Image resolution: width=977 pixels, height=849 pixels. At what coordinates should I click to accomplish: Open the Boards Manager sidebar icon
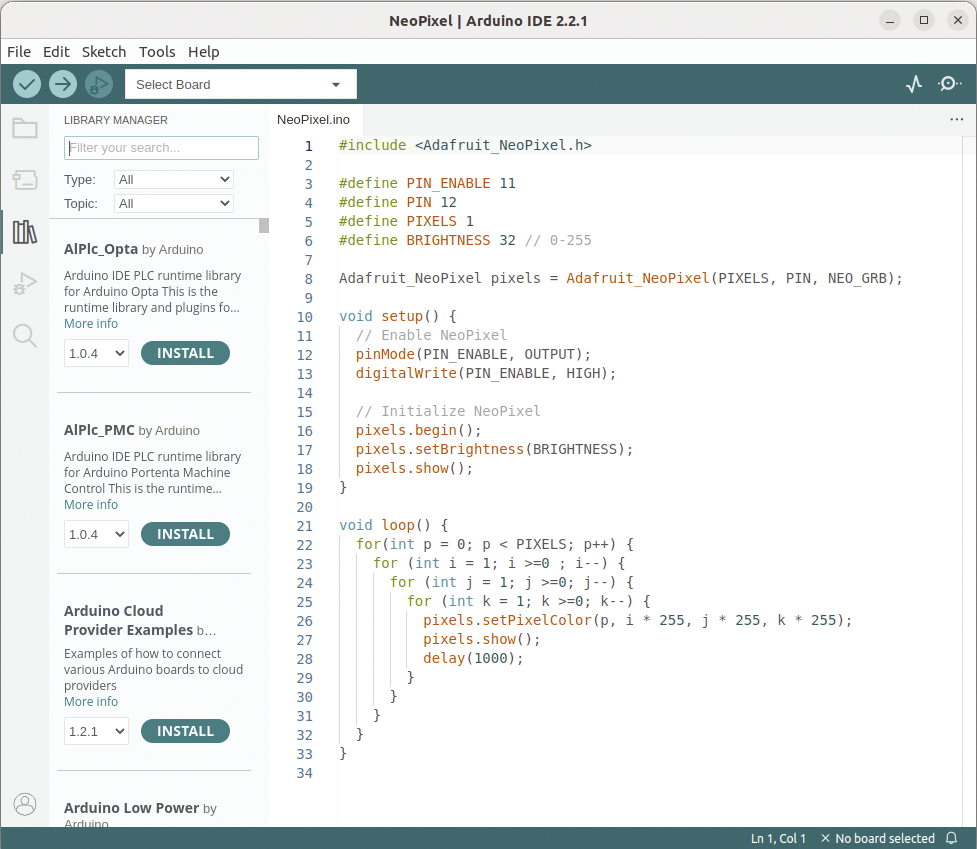(x=25, y=180)
